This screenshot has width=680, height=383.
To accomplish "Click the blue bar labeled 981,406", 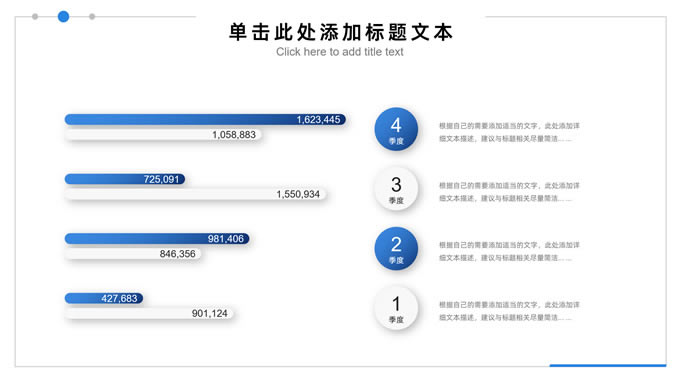I will click(157, 239).
